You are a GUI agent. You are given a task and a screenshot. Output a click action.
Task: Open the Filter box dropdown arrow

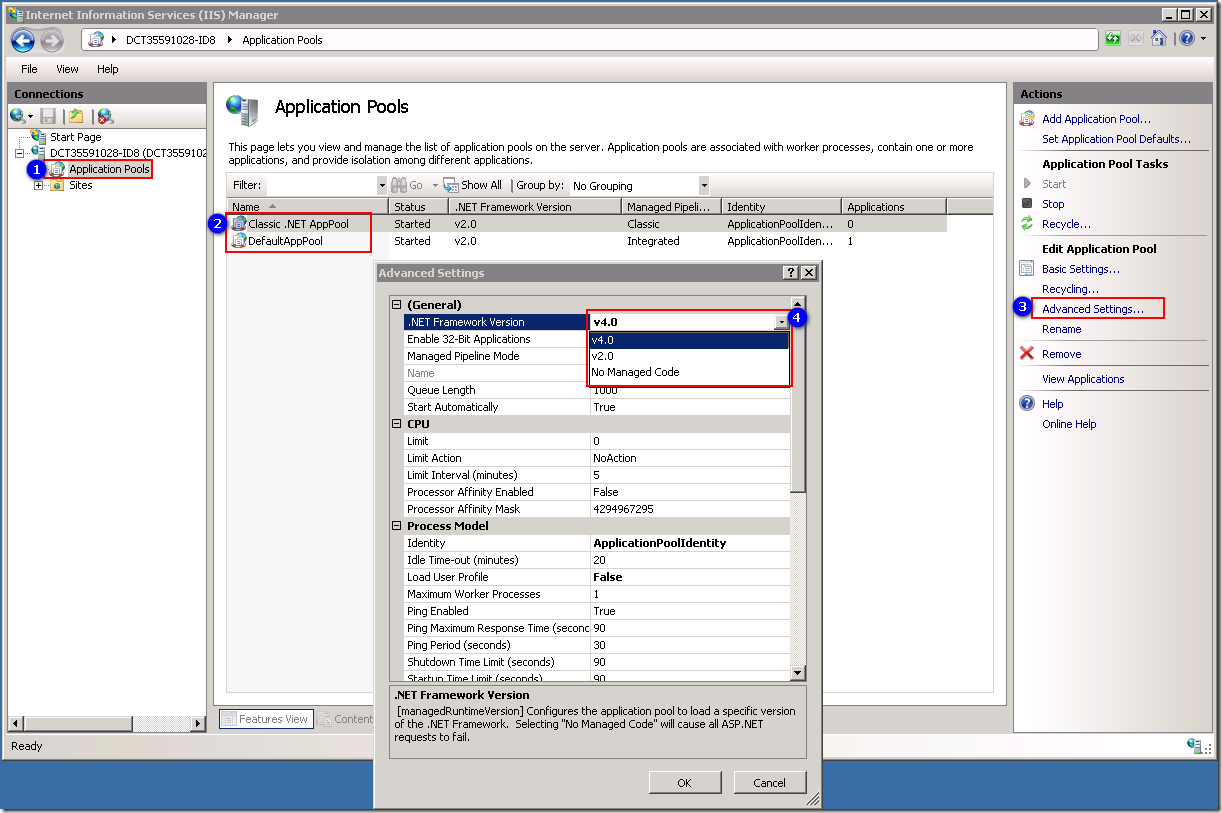[382, 185]
